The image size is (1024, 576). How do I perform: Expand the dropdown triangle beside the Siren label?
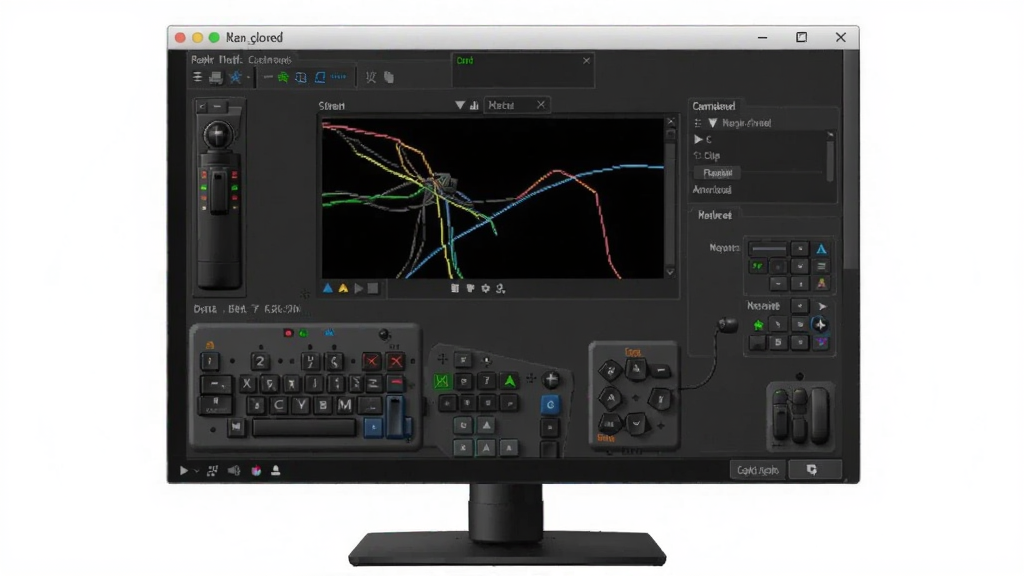click(x=460, y=105)
